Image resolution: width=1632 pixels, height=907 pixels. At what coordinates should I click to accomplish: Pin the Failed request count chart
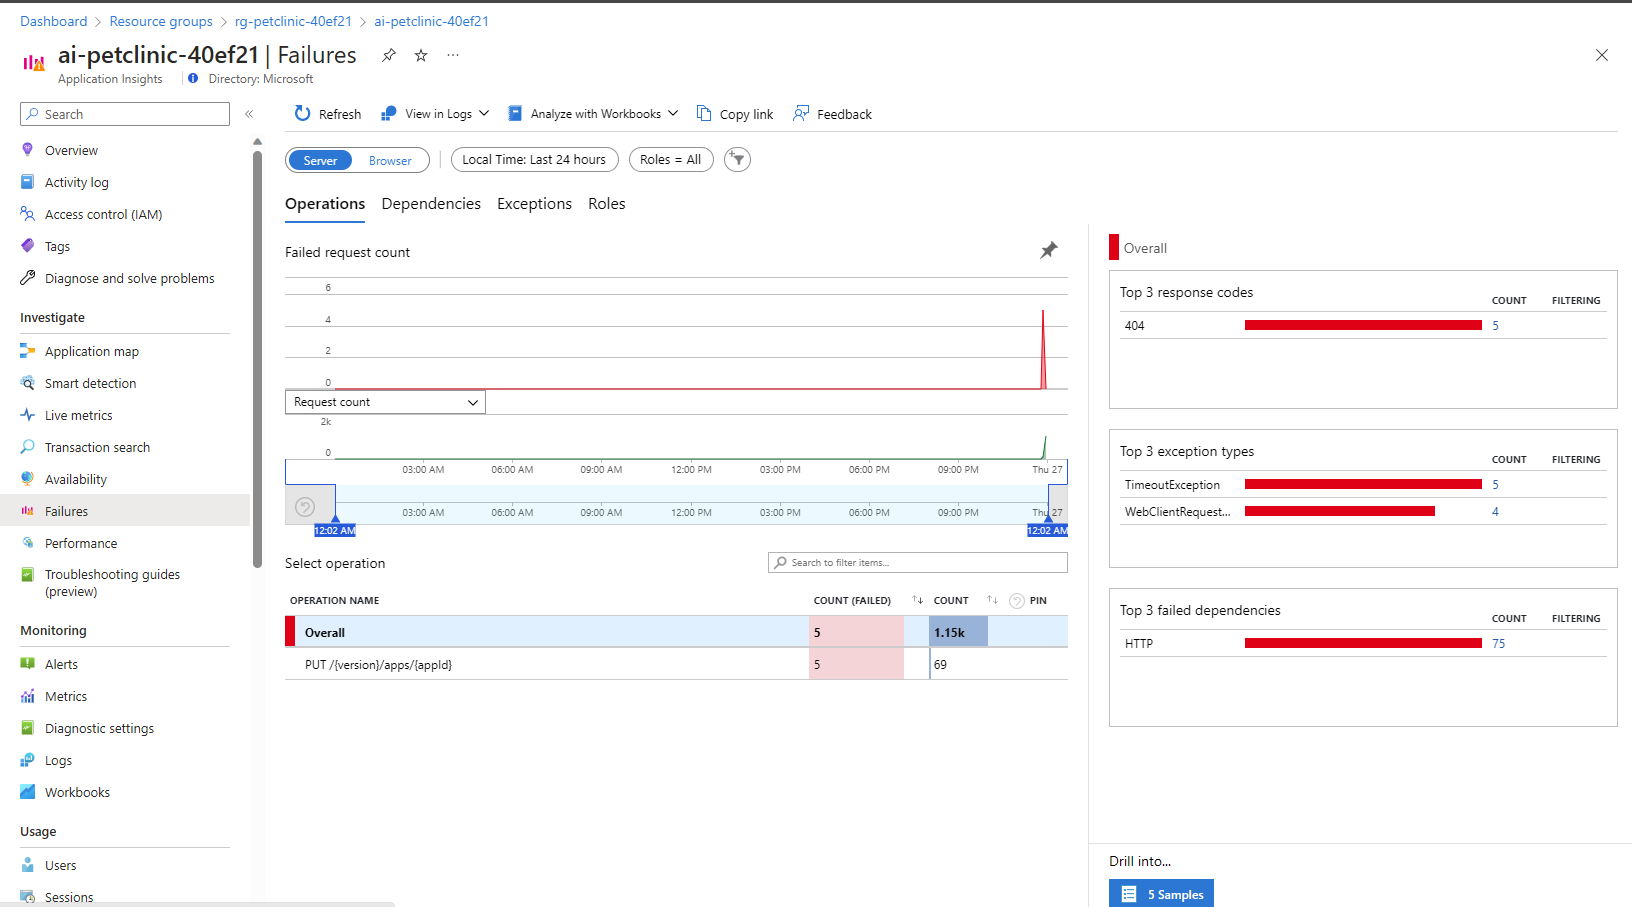[x=1048, y=250]
